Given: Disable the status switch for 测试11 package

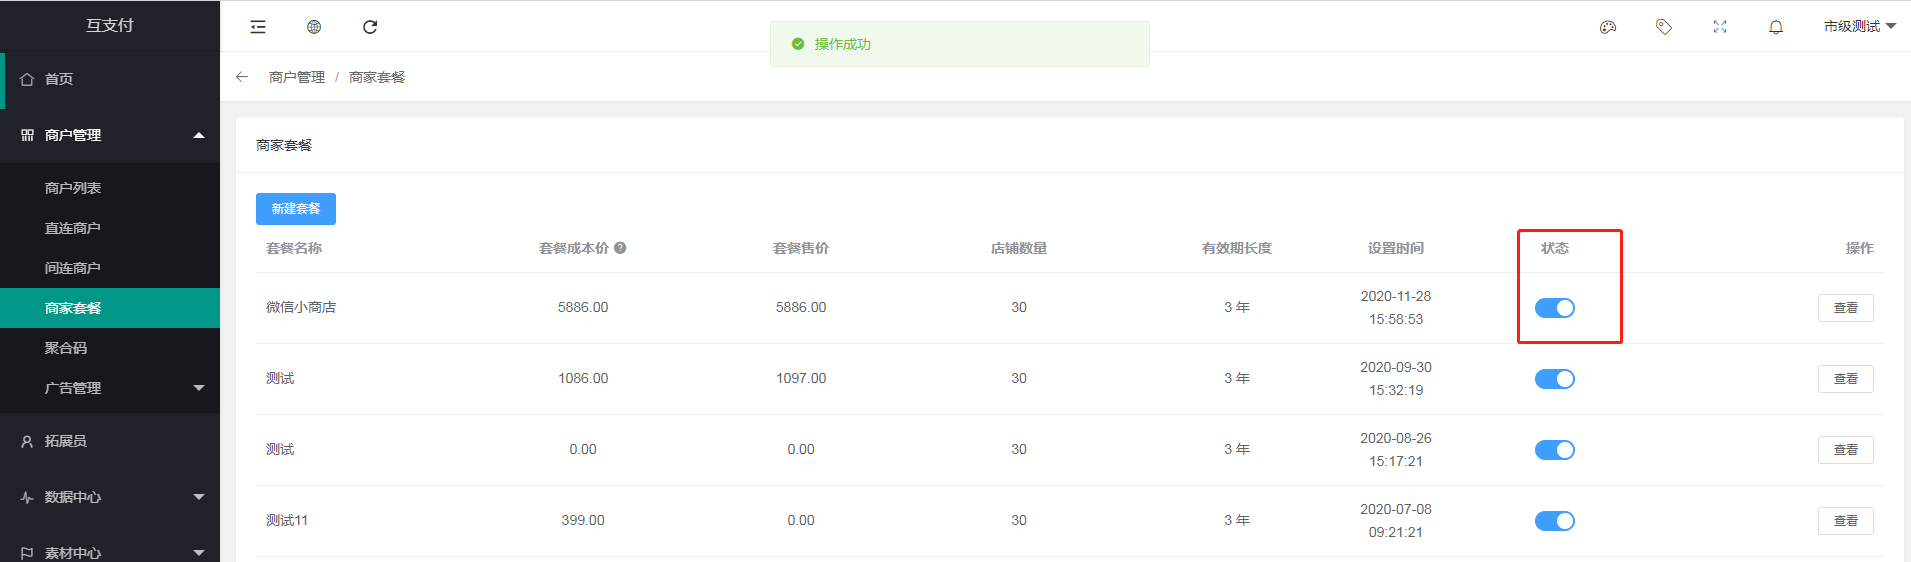Looking at the screenshot, I should (x=1555, y=521).
